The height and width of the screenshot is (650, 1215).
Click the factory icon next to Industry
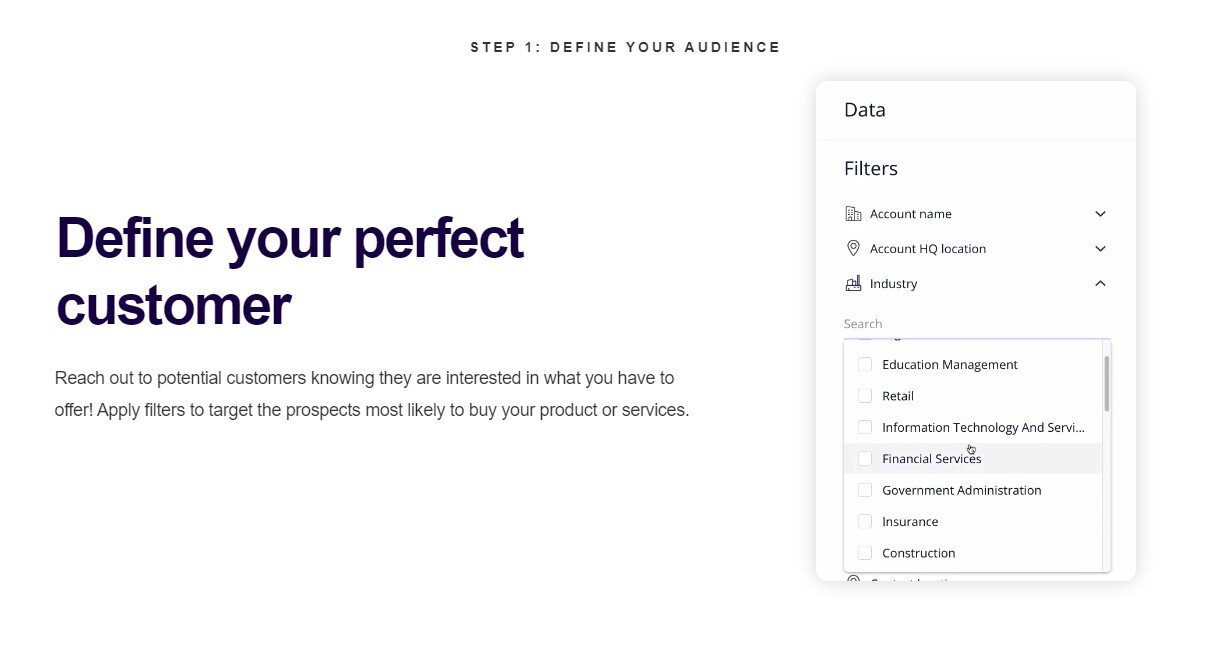[x=853, y=284]
